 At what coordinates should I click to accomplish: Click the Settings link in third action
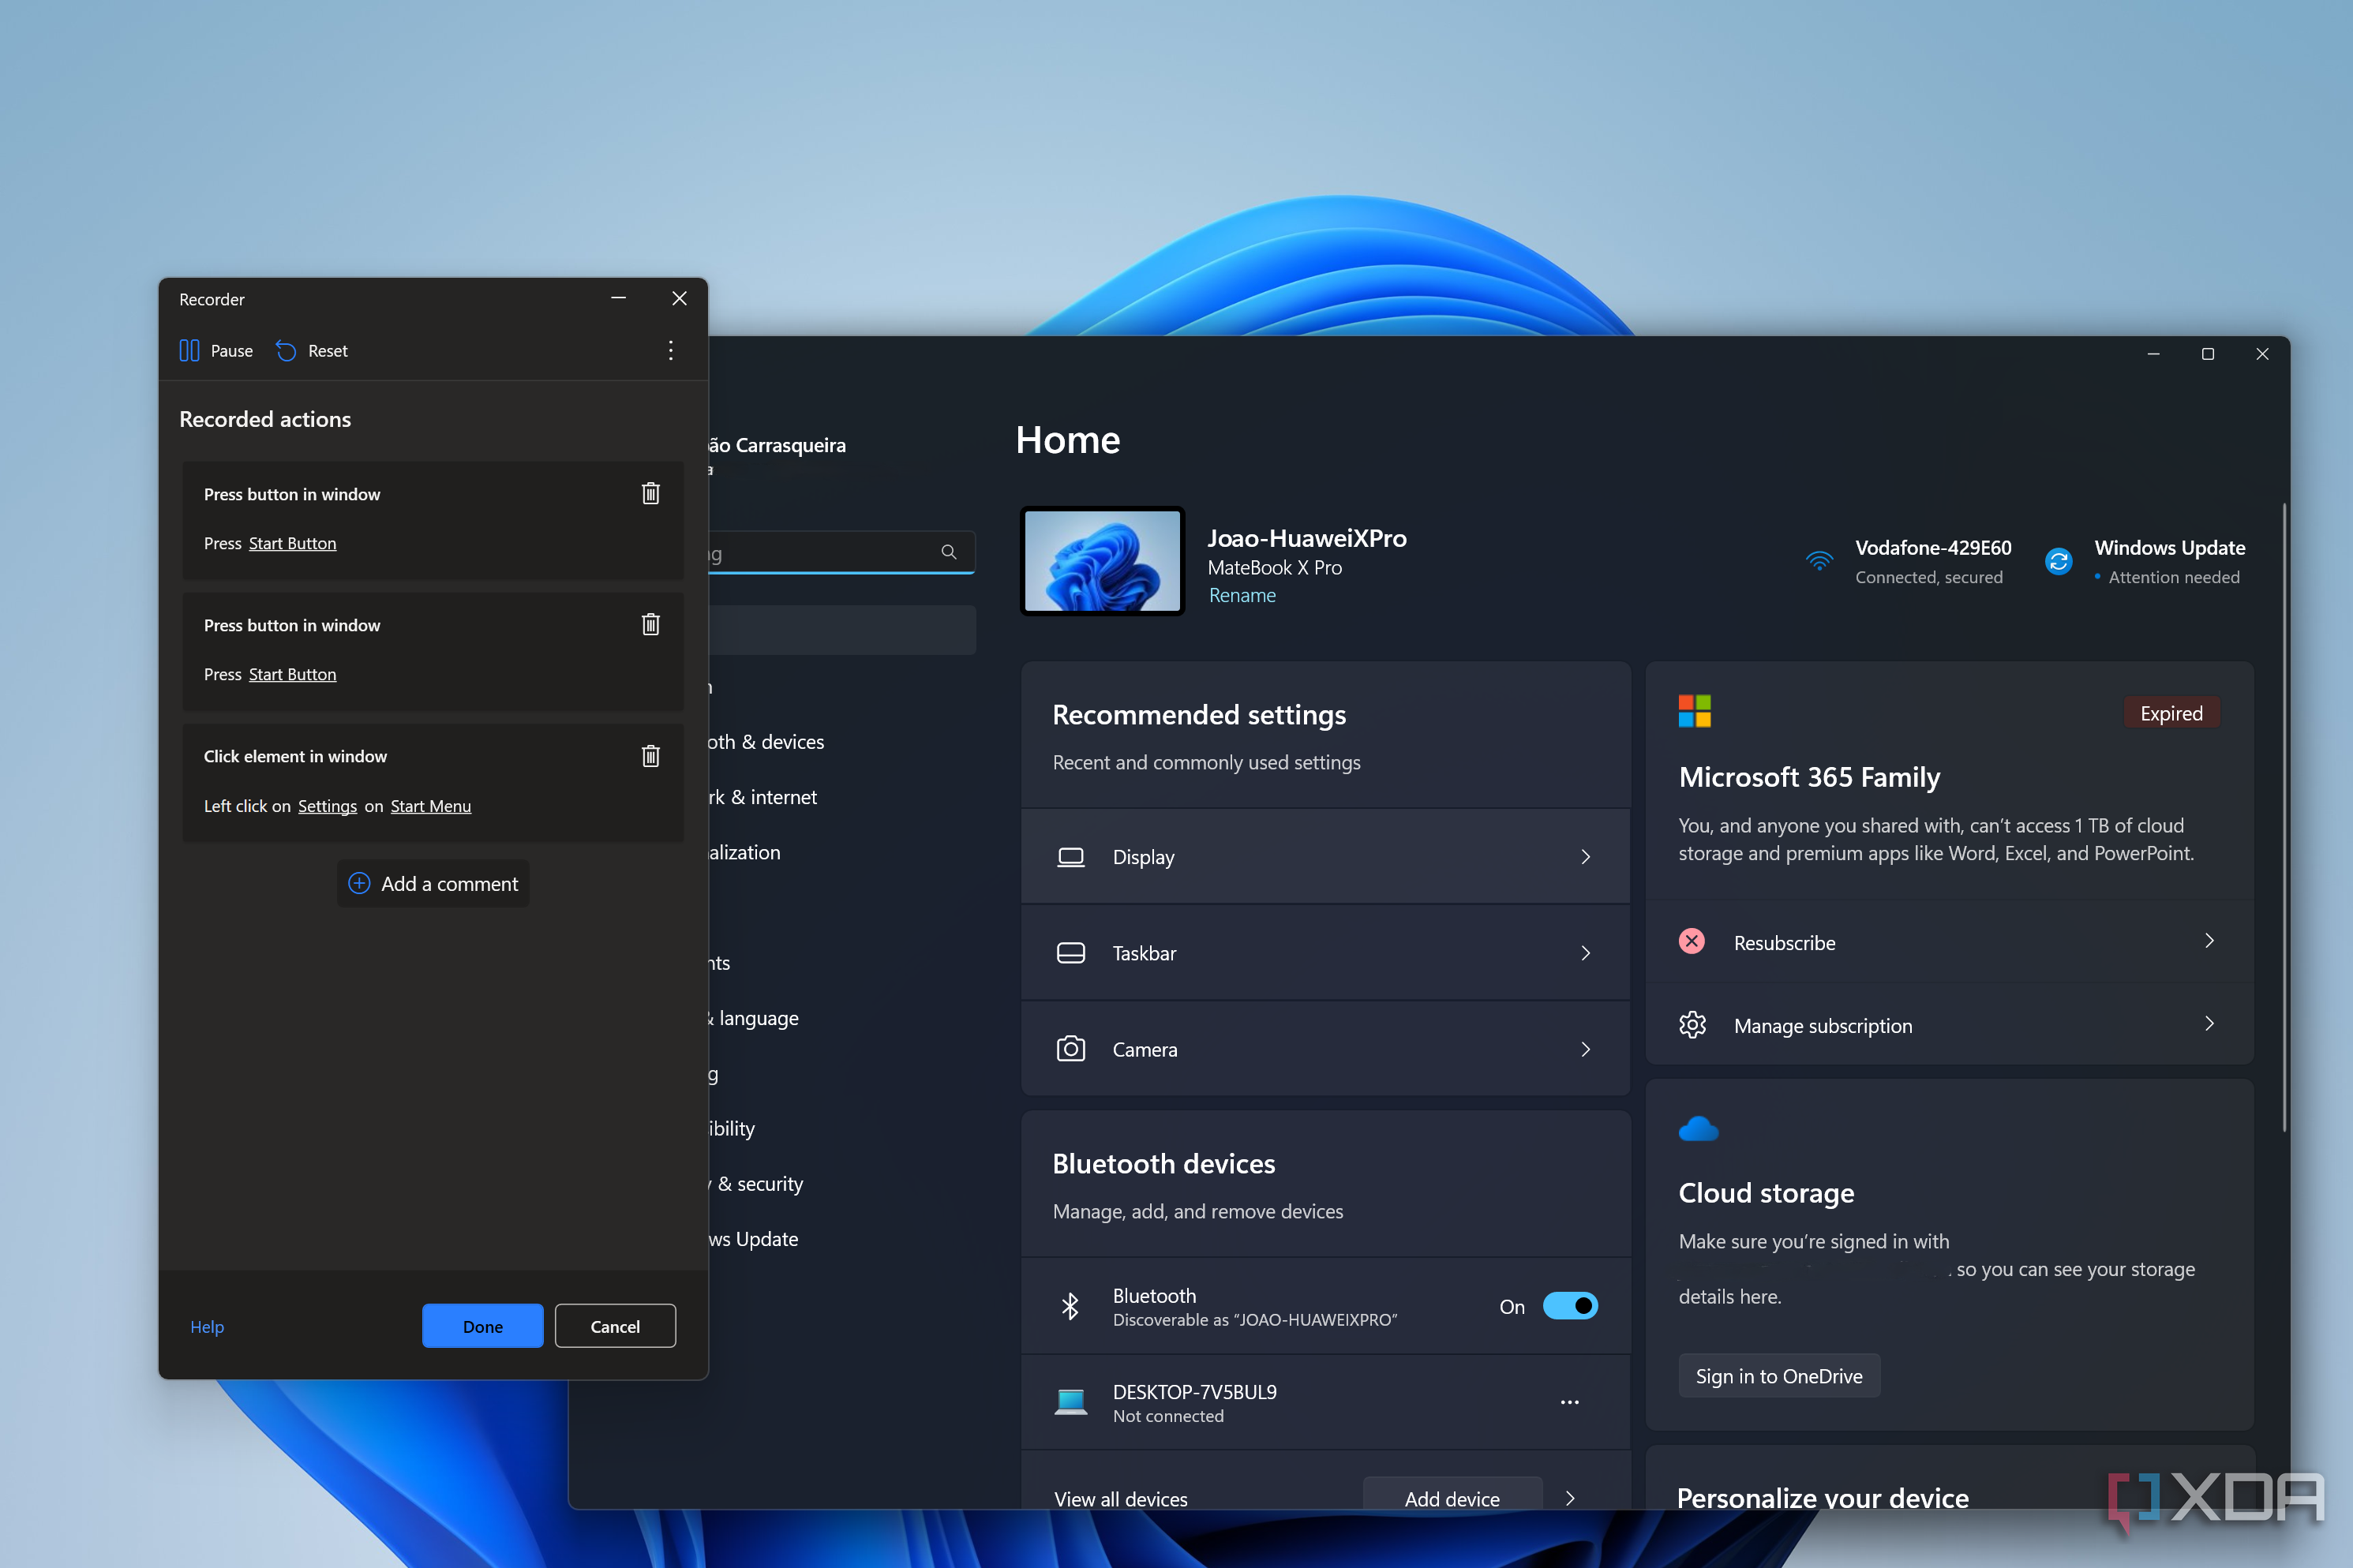pos(327,806)
